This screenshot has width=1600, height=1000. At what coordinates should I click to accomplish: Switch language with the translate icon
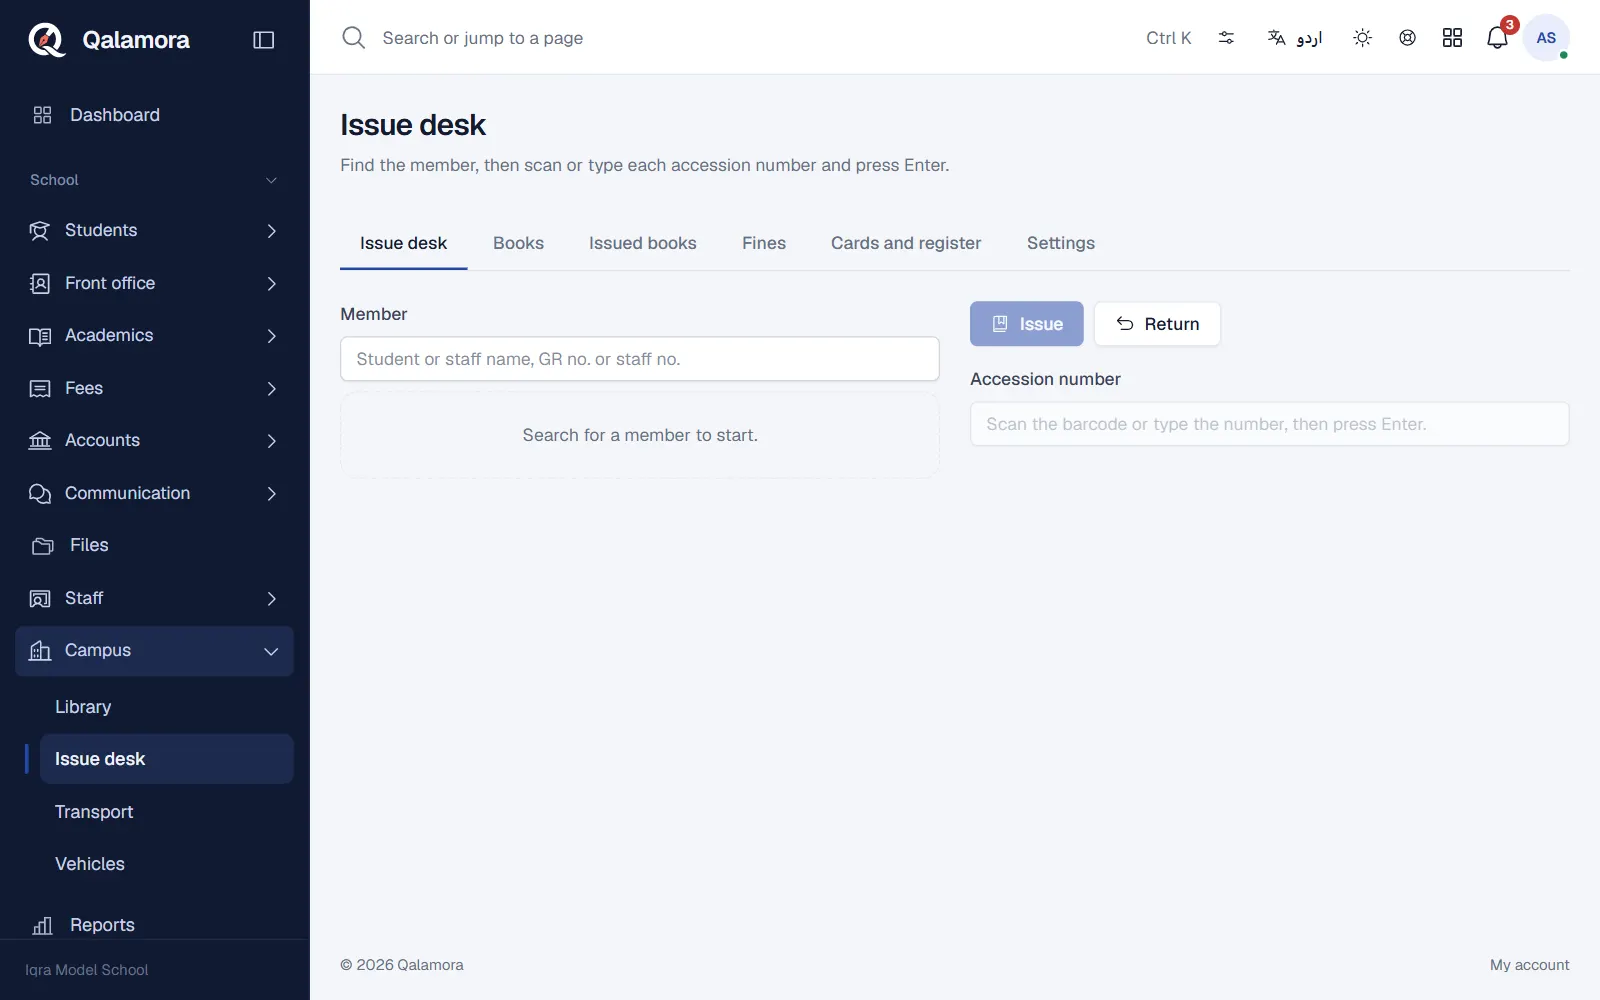pyautogui.click(x=1276, y=38)
